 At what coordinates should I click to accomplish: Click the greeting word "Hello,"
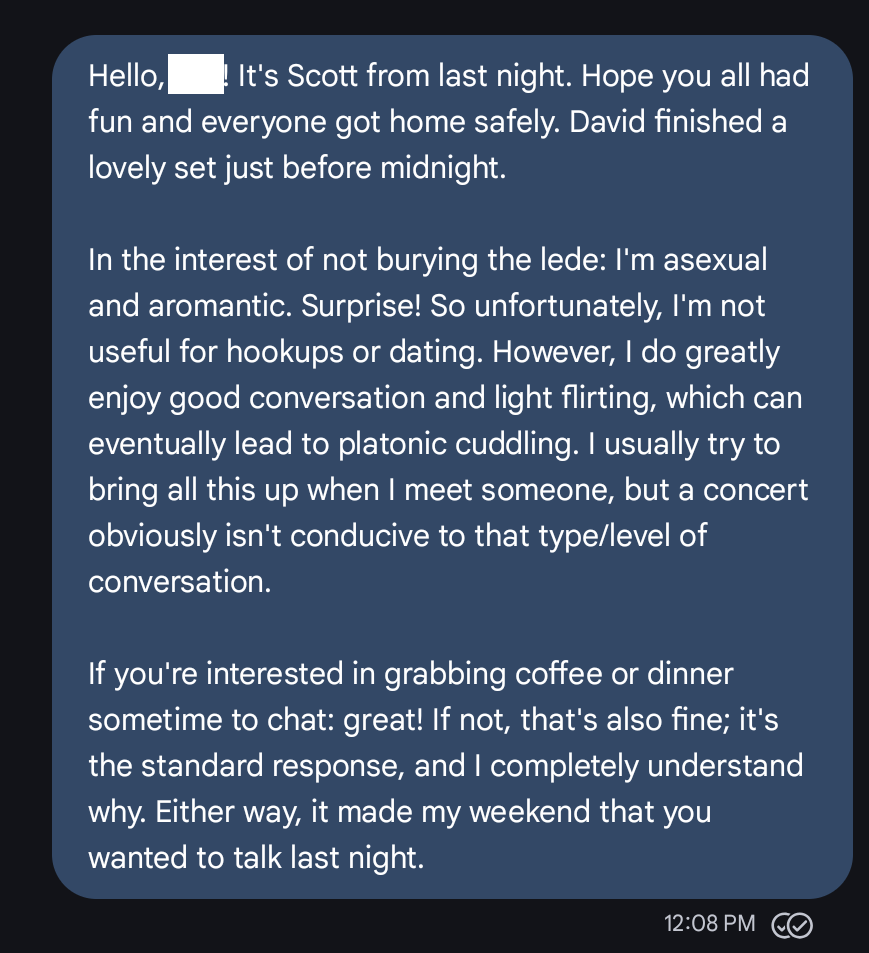point(126,76)
